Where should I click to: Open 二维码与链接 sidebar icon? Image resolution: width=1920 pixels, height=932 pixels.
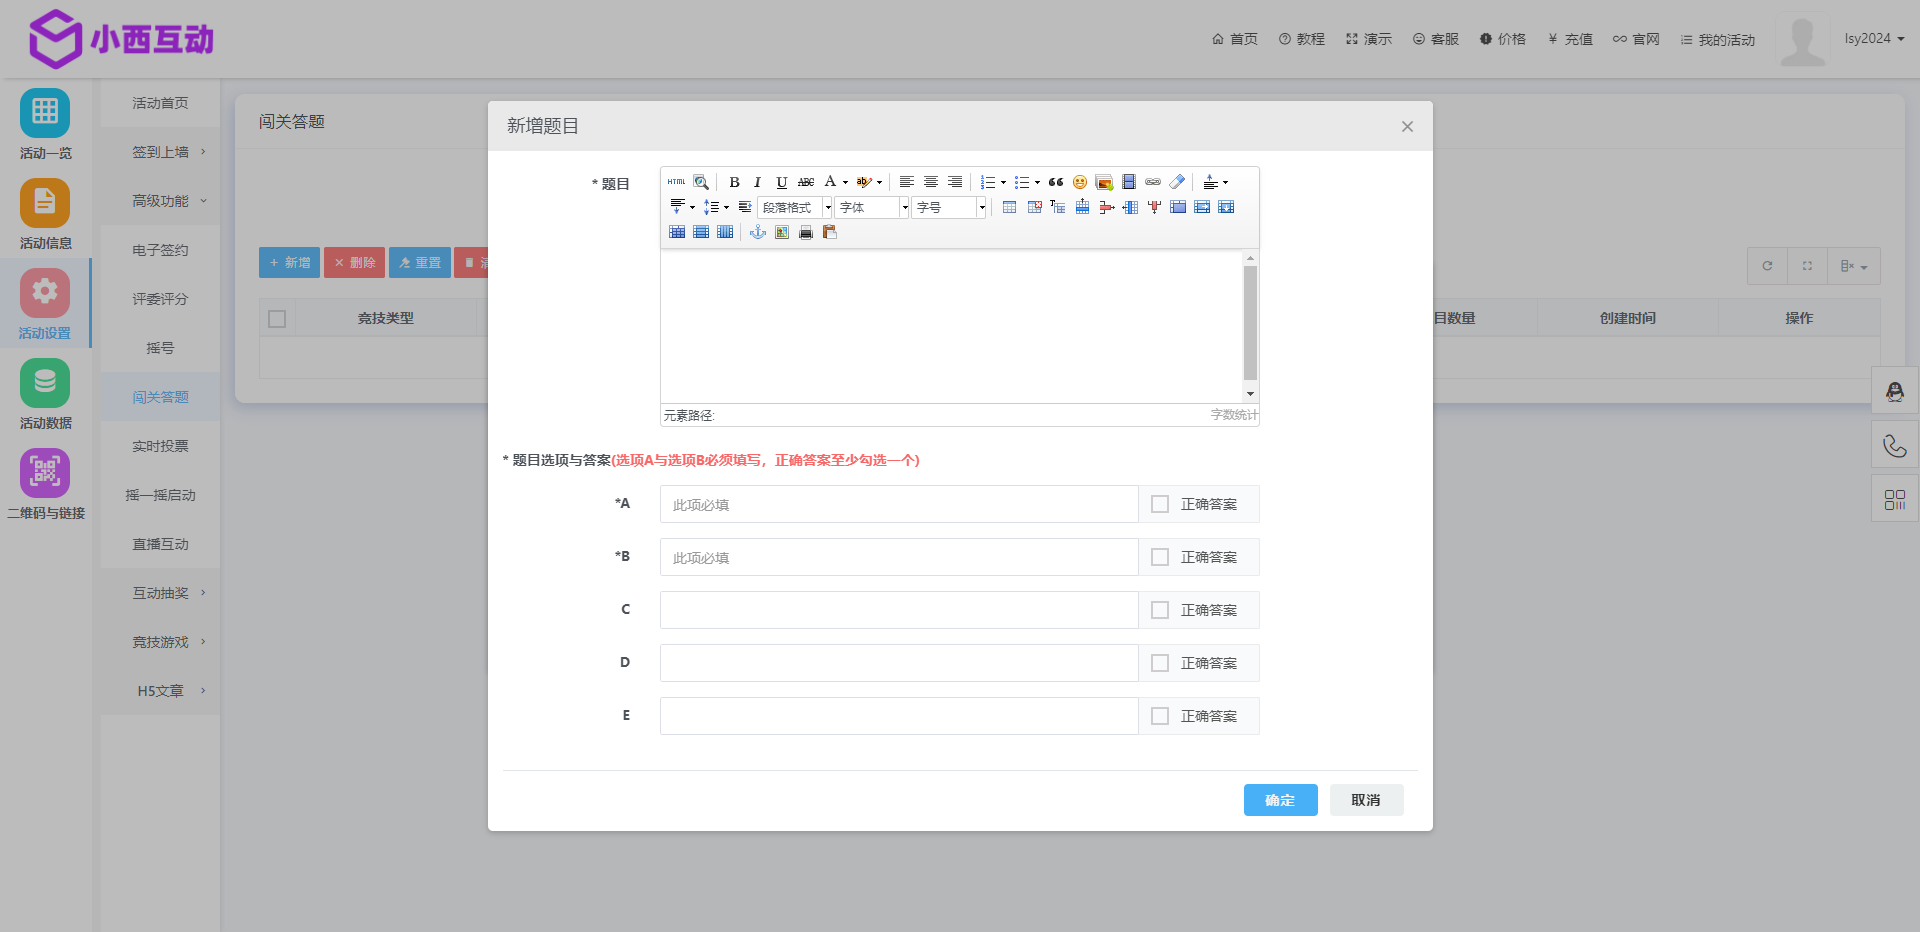pos(45,472)
